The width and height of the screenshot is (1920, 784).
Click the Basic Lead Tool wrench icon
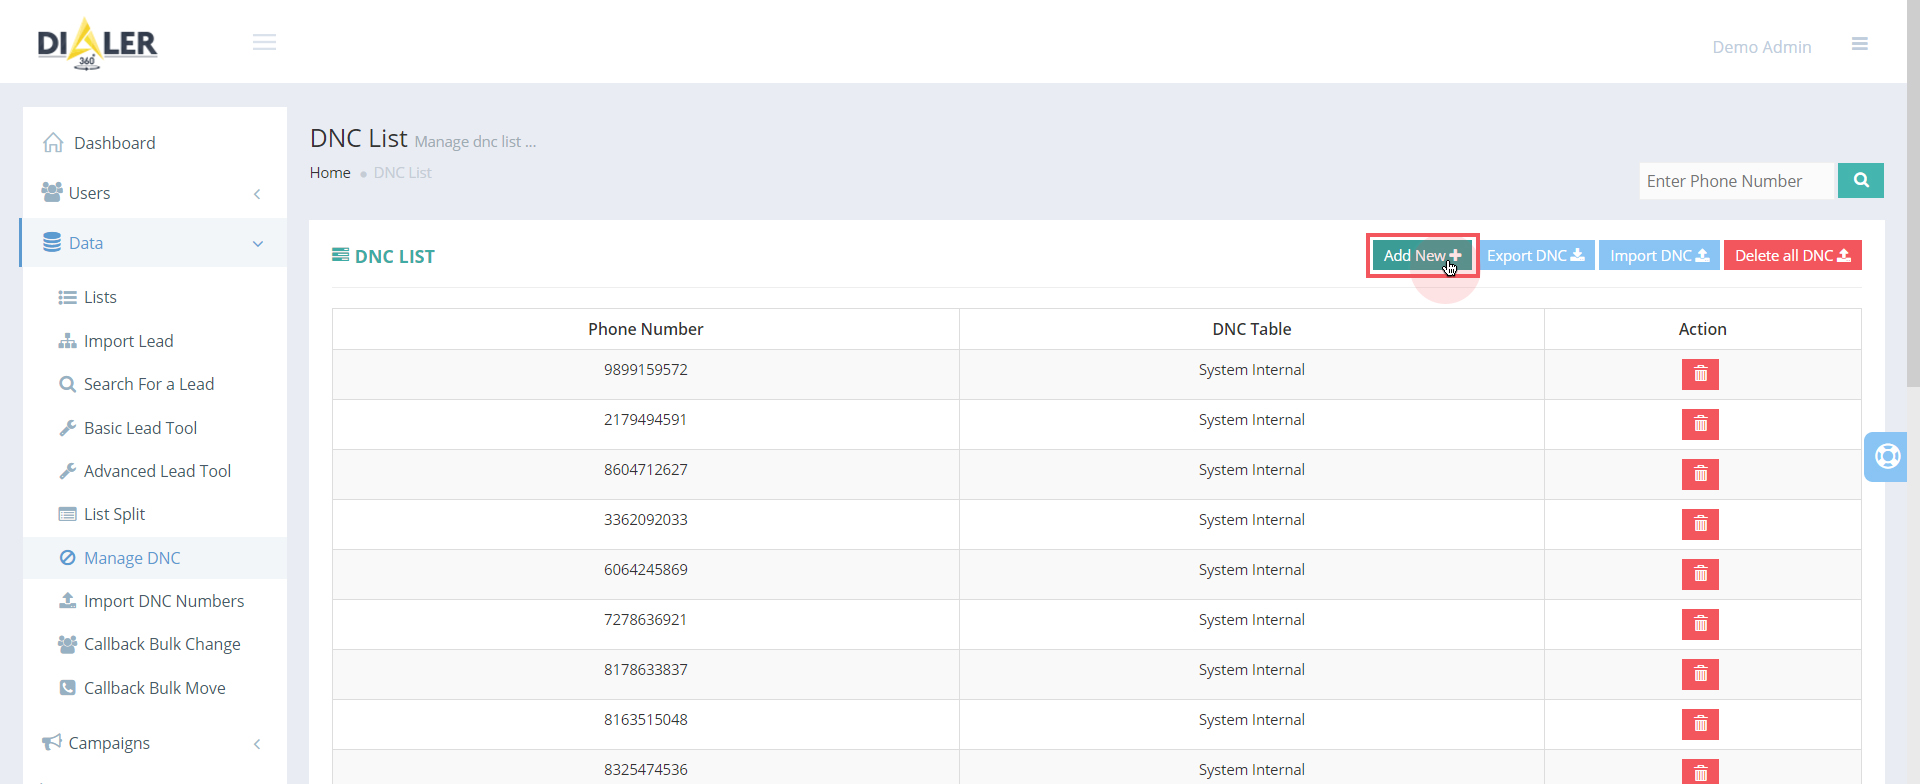coord(67,428)
